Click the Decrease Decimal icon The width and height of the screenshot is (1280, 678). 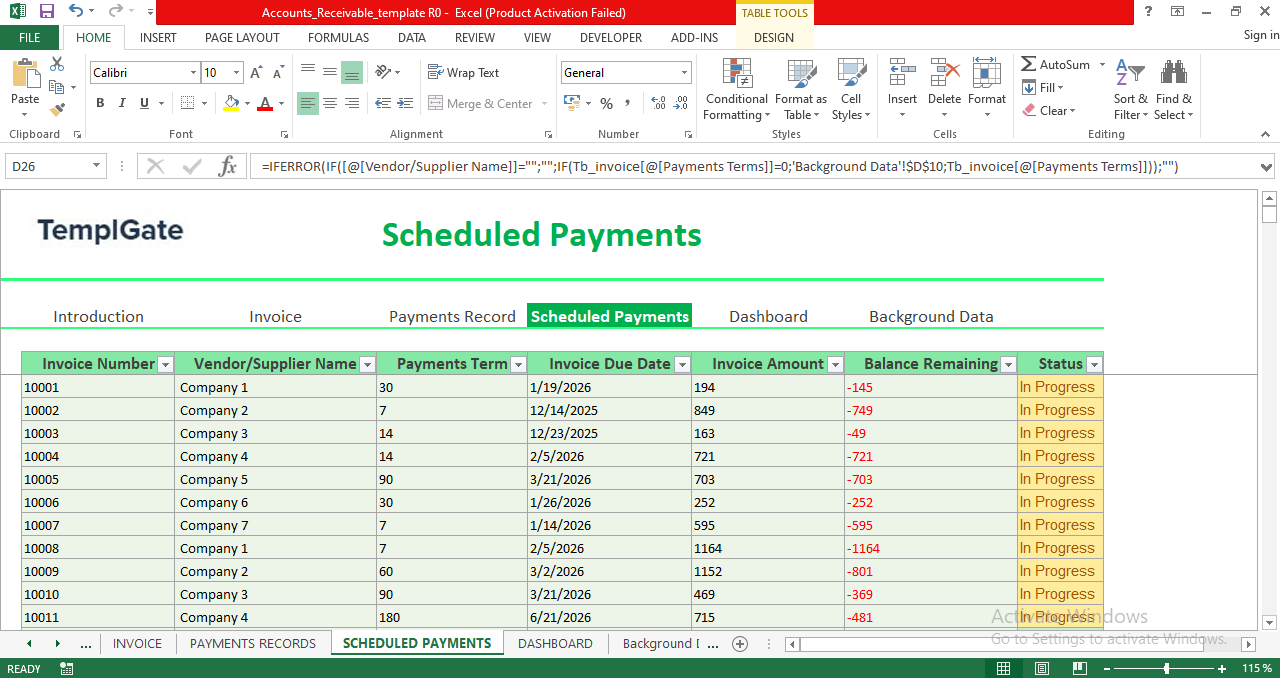point(683,103)
